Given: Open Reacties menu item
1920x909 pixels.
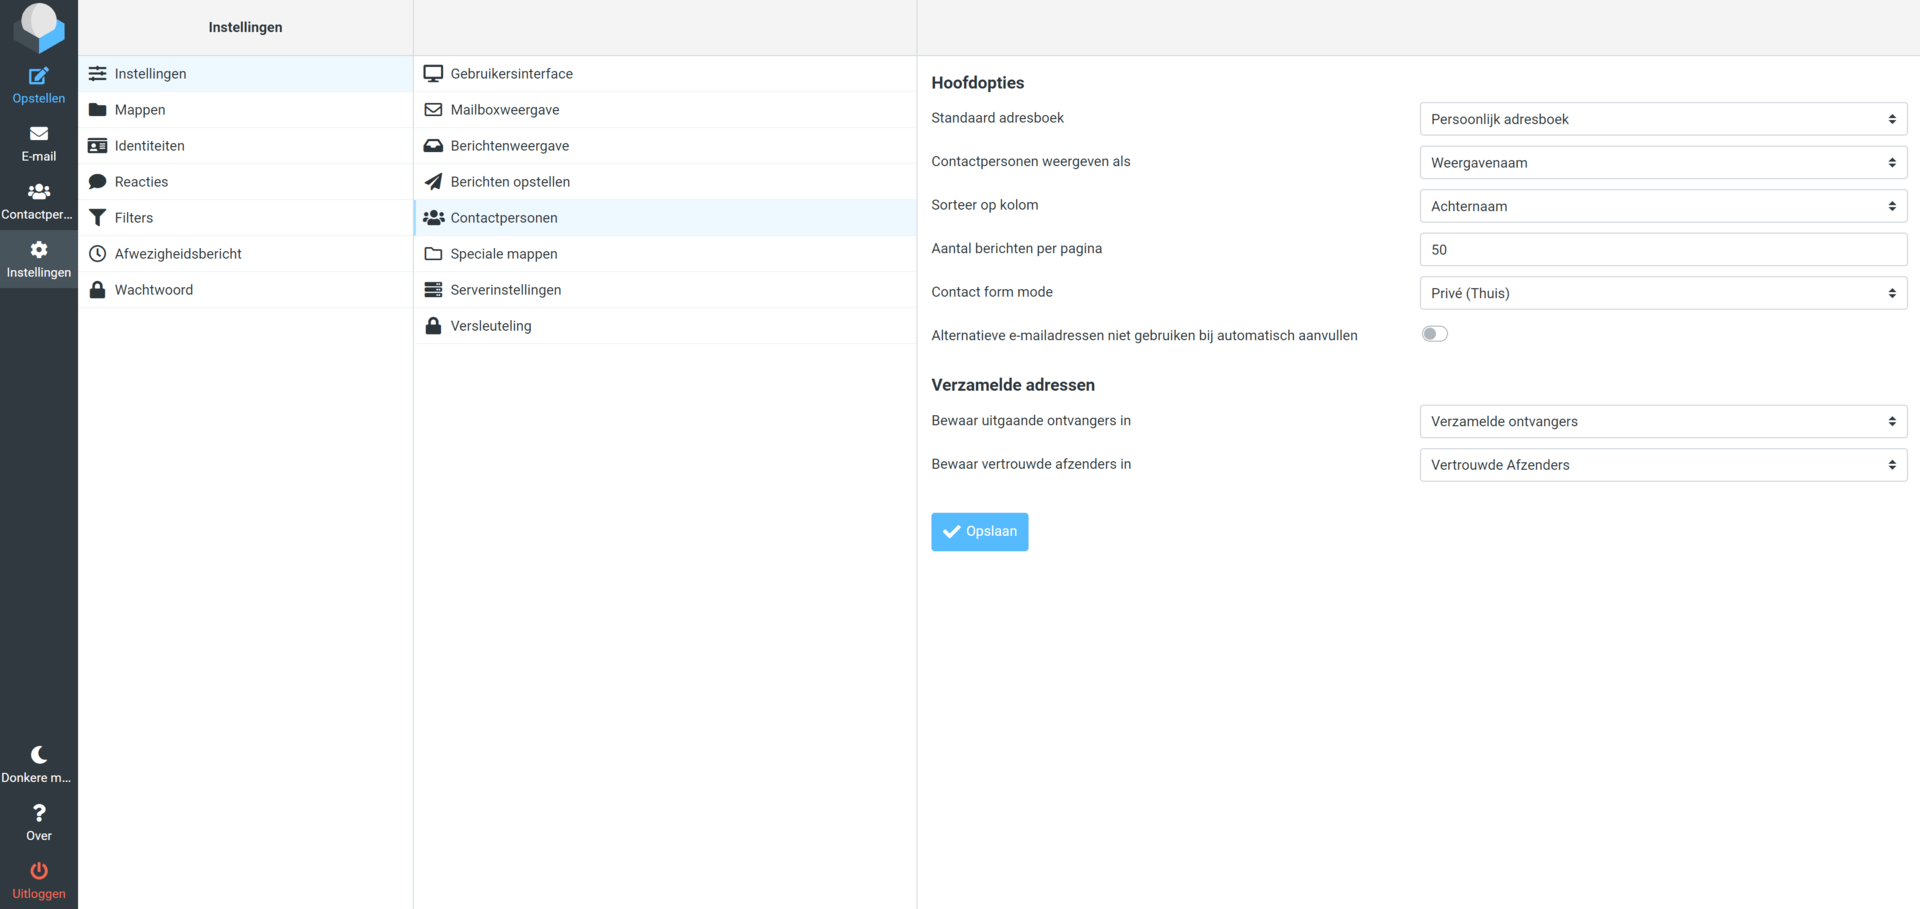Looking at the screenshot, I should (245, 182).
